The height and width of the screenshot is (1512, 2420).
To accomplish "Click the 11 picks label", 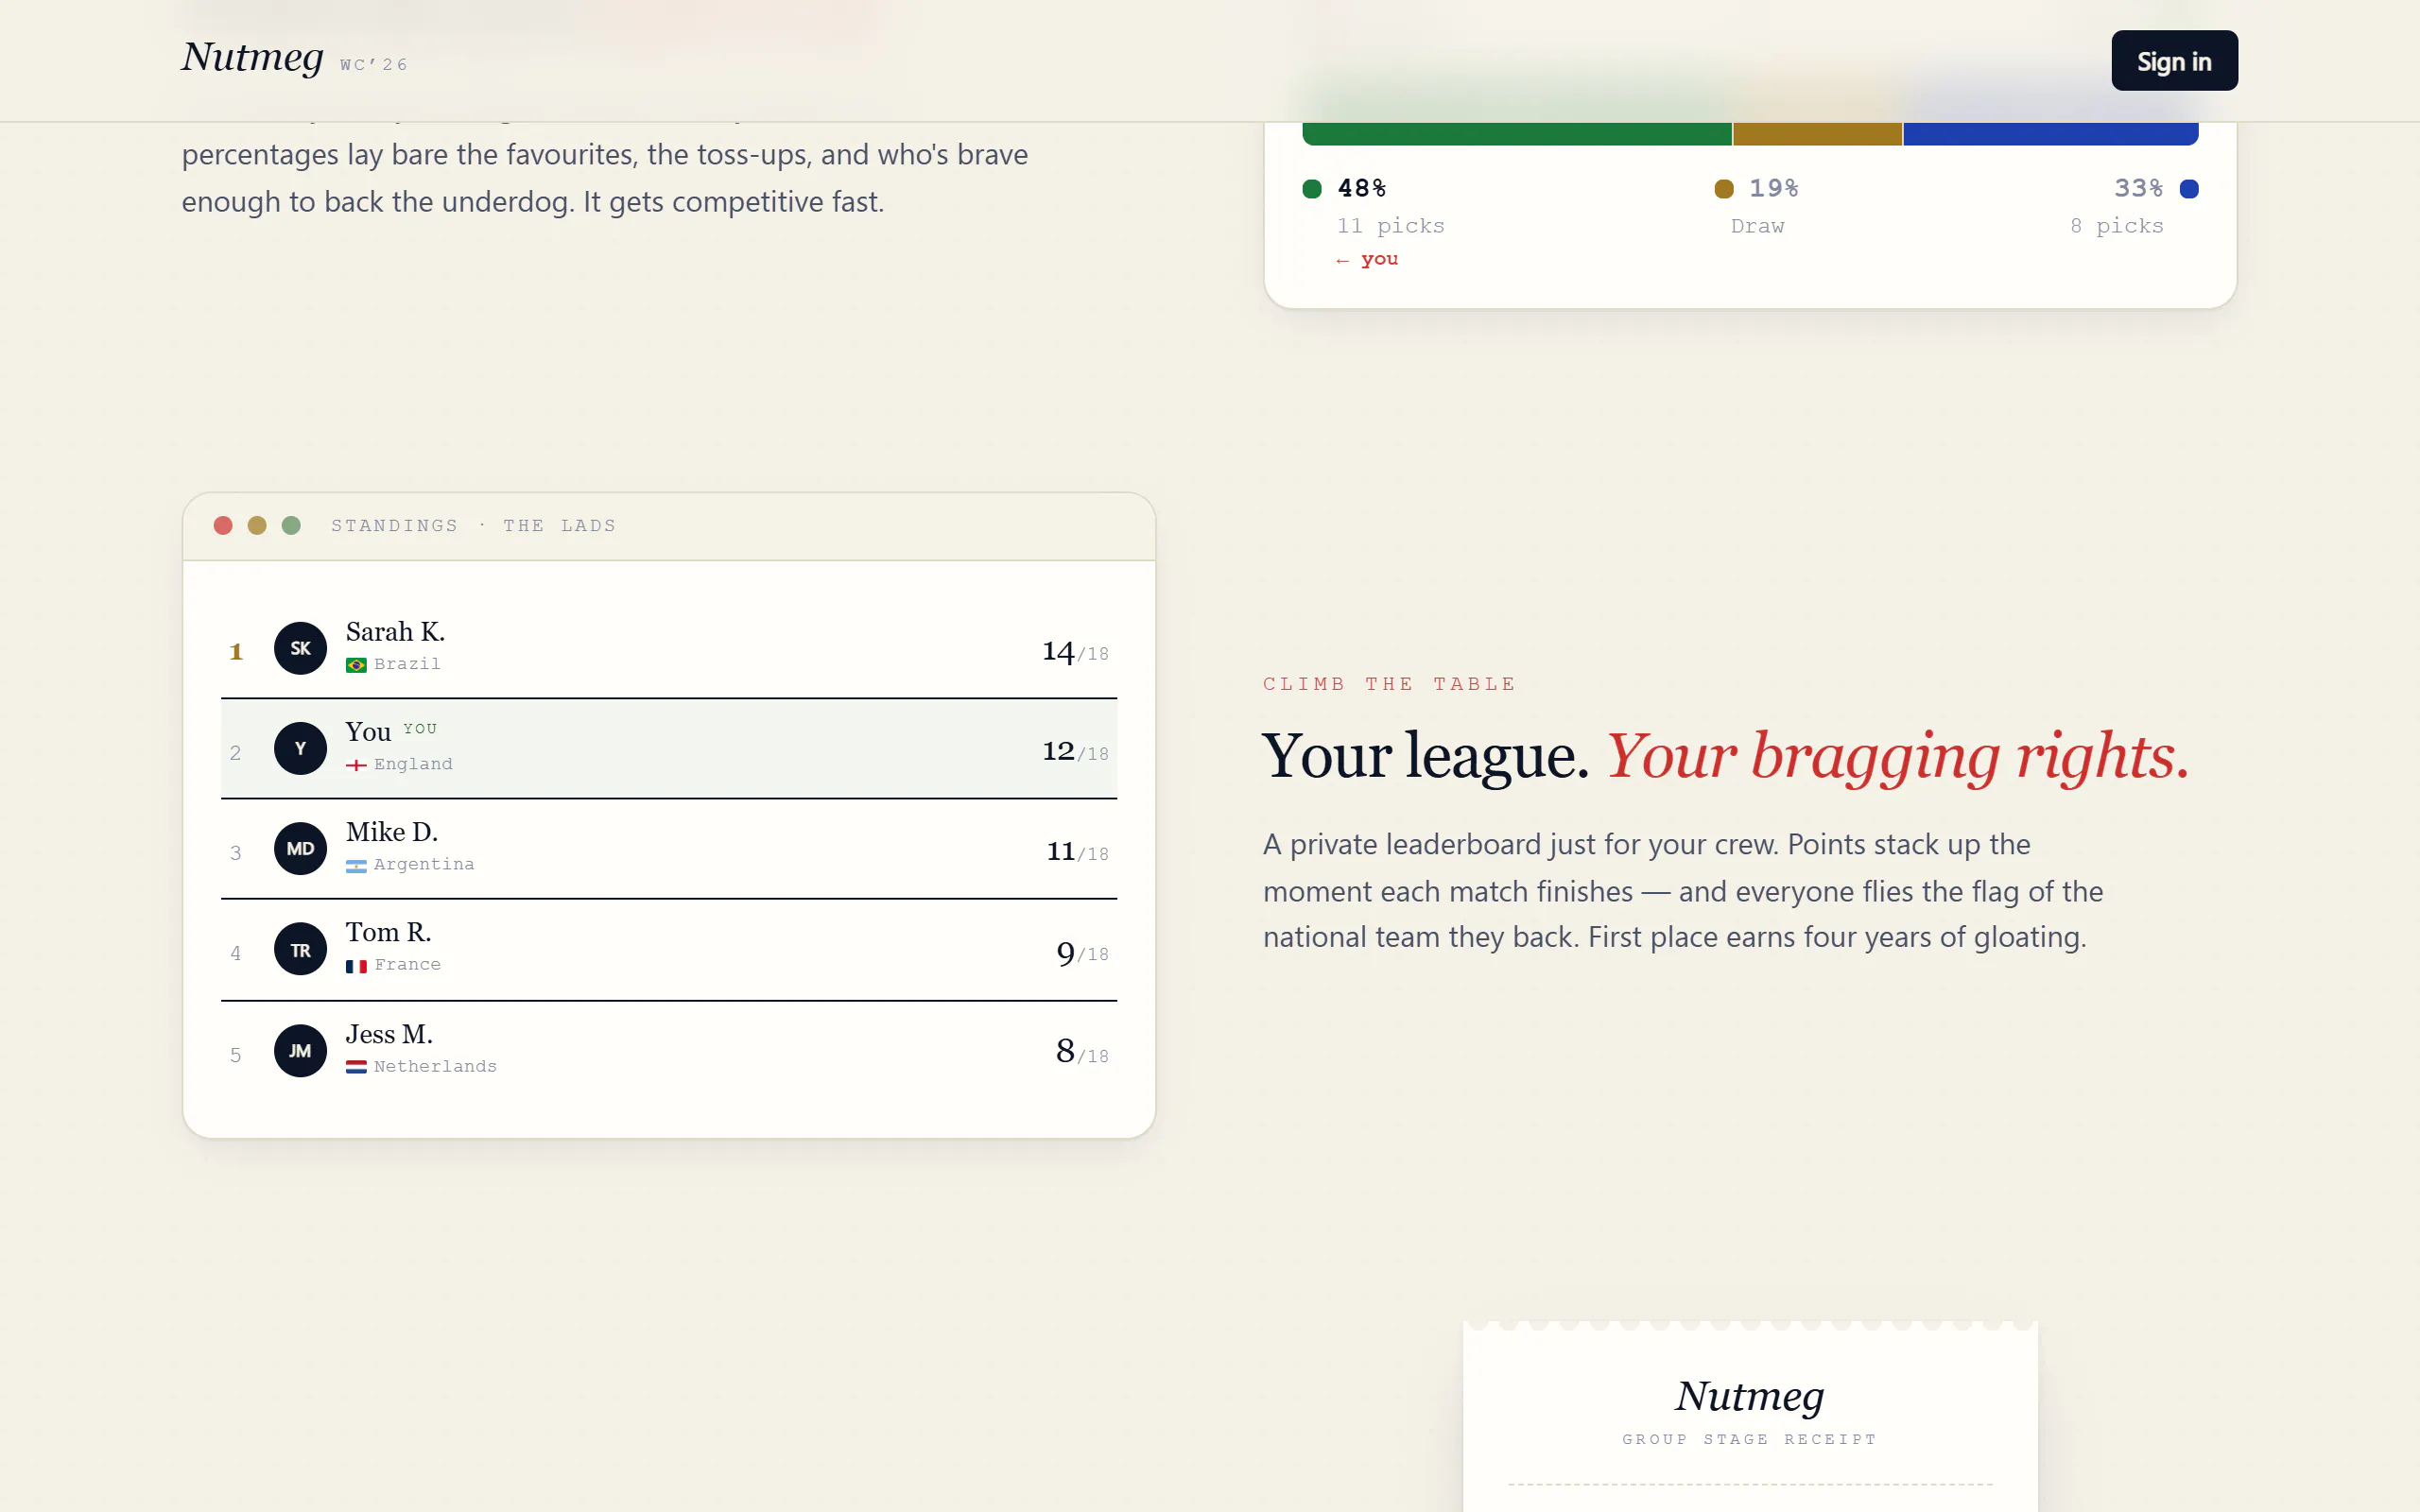I will [x=1391, y=226].
